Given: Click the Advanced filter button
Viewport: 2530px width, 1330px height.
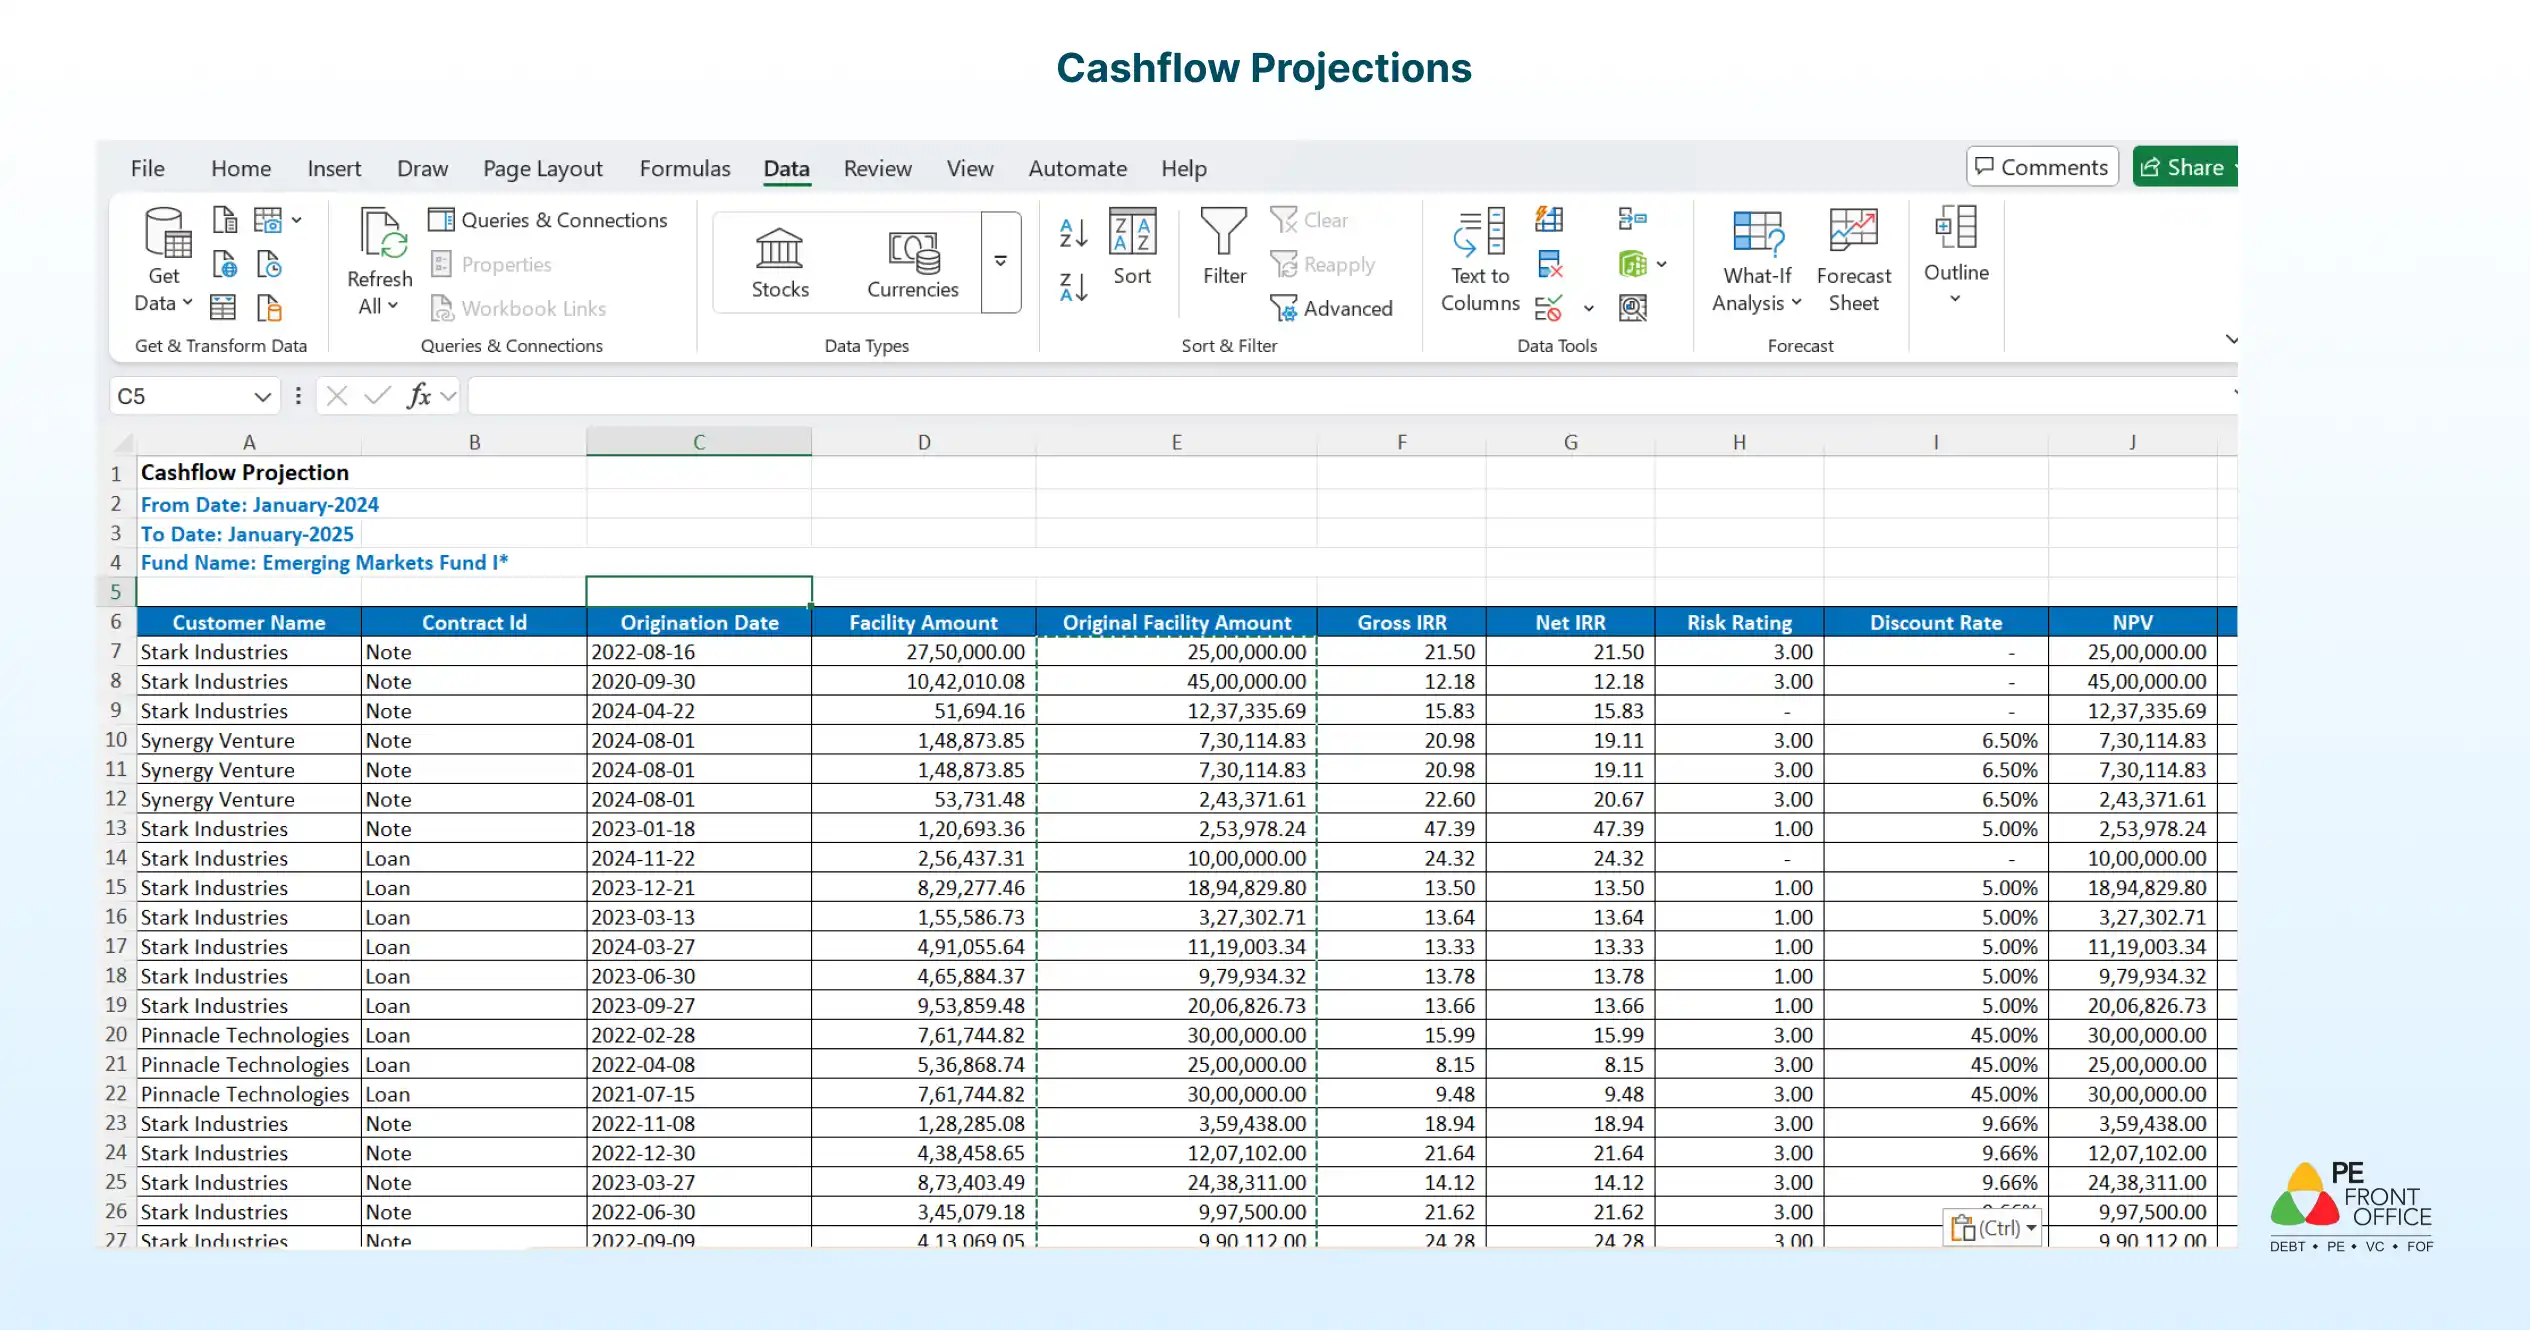Looking at the screenshot, I should tap(1331, 308).
